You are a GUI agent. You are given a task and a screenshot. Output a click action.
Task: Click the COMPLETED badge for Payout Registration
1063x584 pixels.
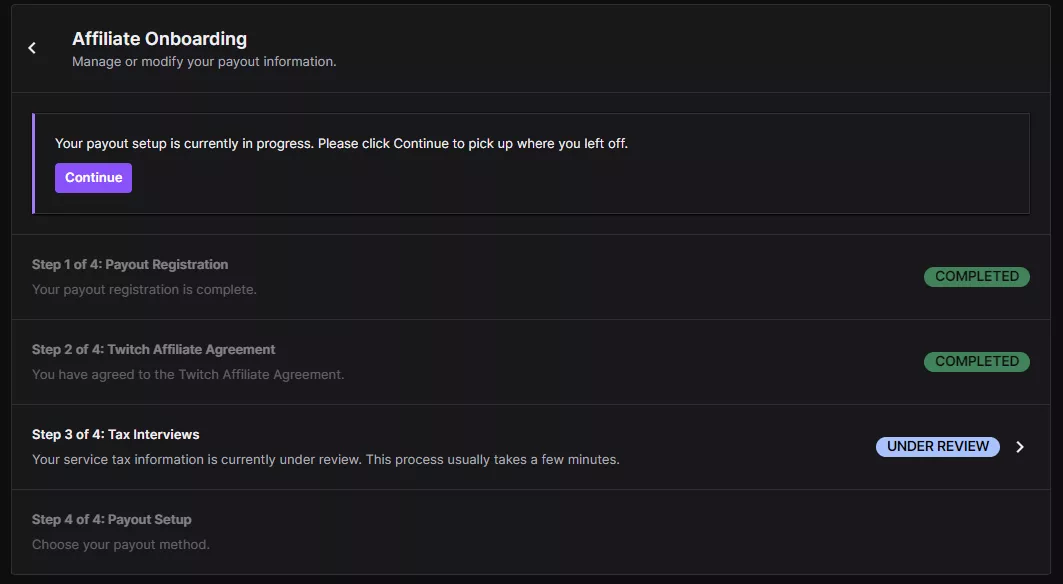click(x=976, y=276)
